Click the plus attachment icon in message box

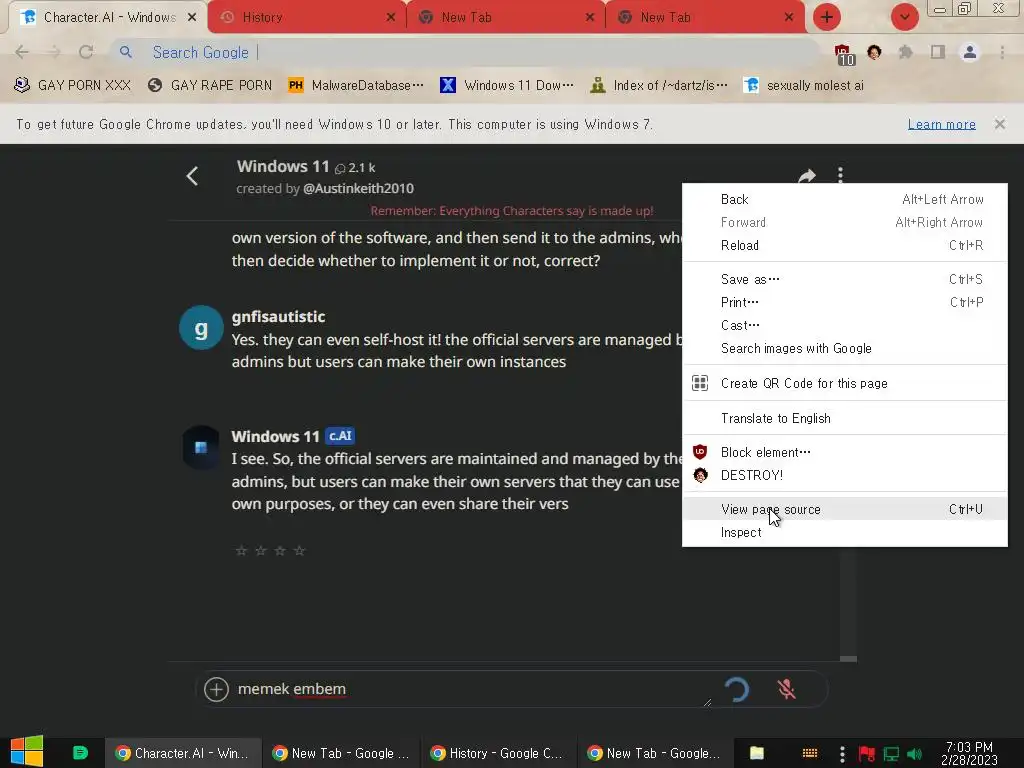pos(216,689)
